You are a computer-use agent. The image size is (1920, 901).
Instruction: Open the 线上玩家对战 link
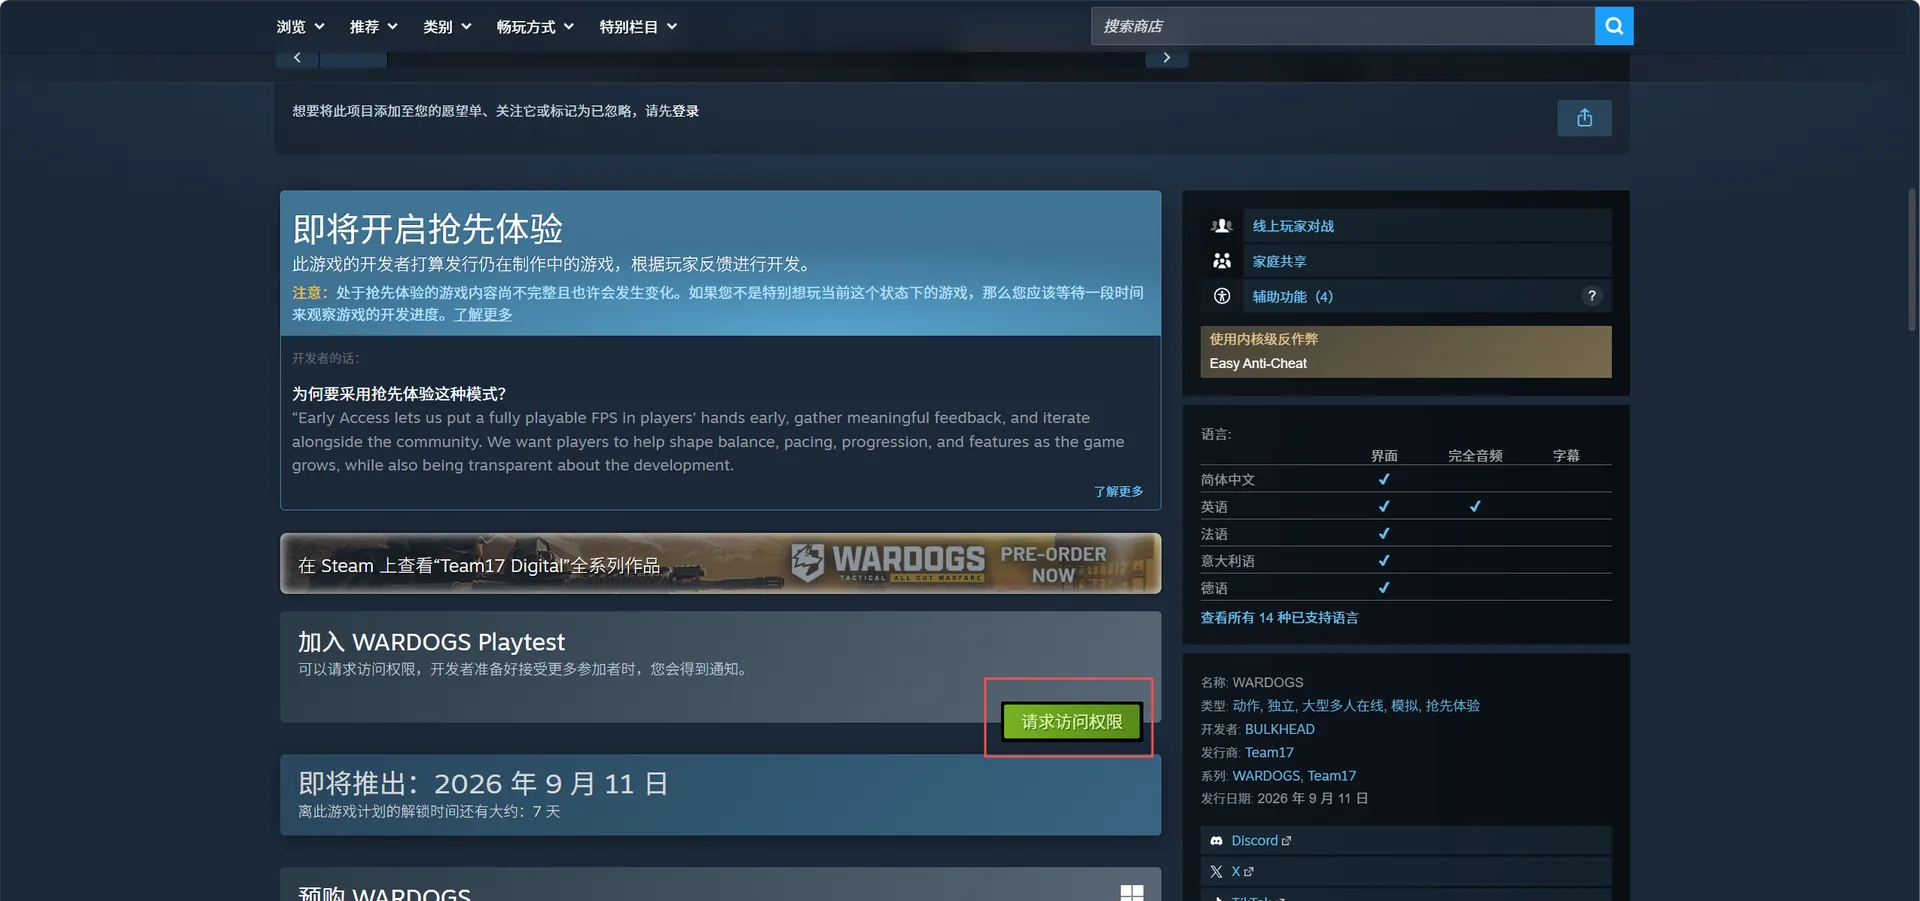coord(1293,226)
